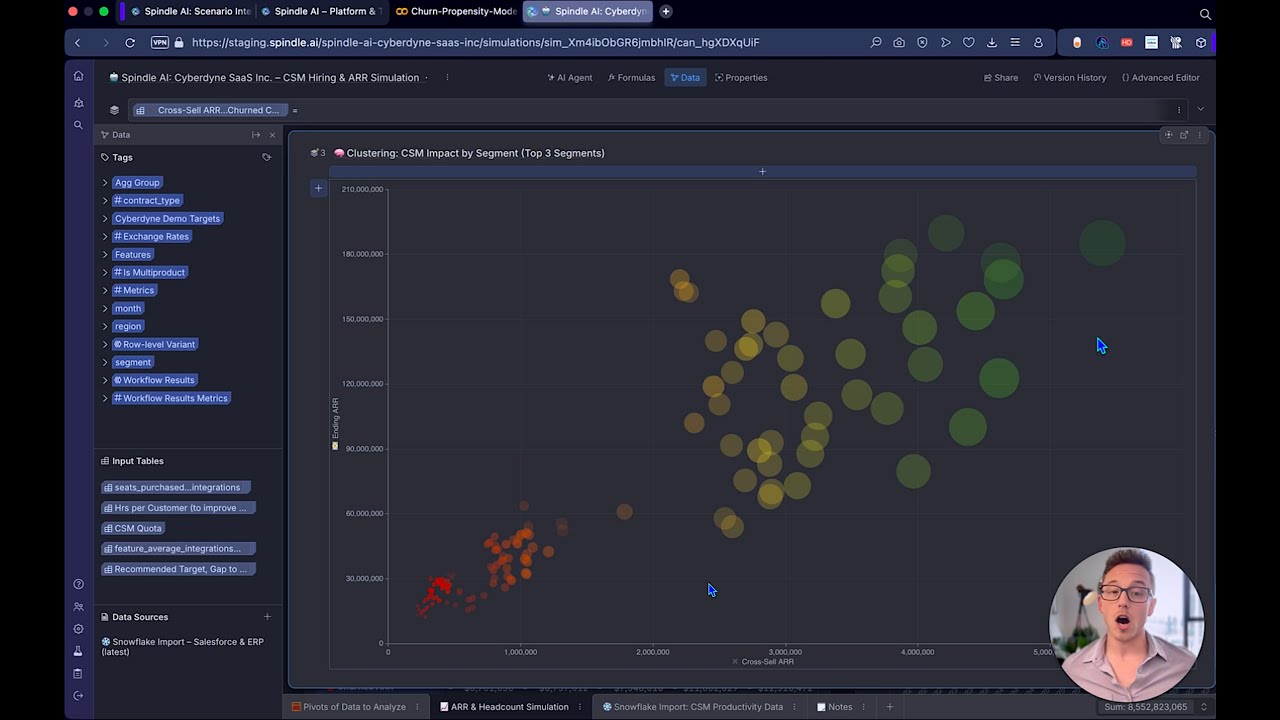The image size is (1280, 720).
Task: Click the Share button
Action: click(1000, 77)
